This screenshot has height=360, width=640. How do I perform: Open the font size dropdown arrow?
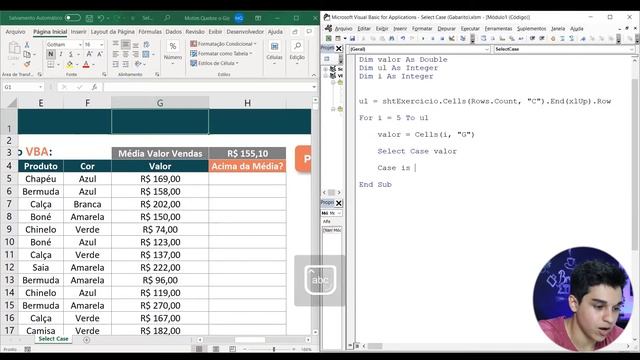tap(101, 44)
